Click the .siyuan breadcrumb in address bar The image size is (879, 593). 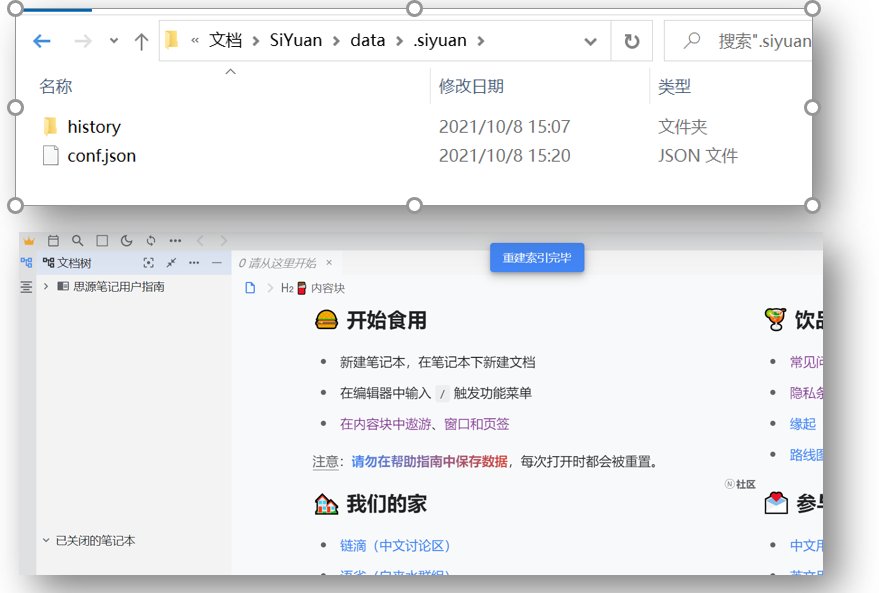pos(440,40)
